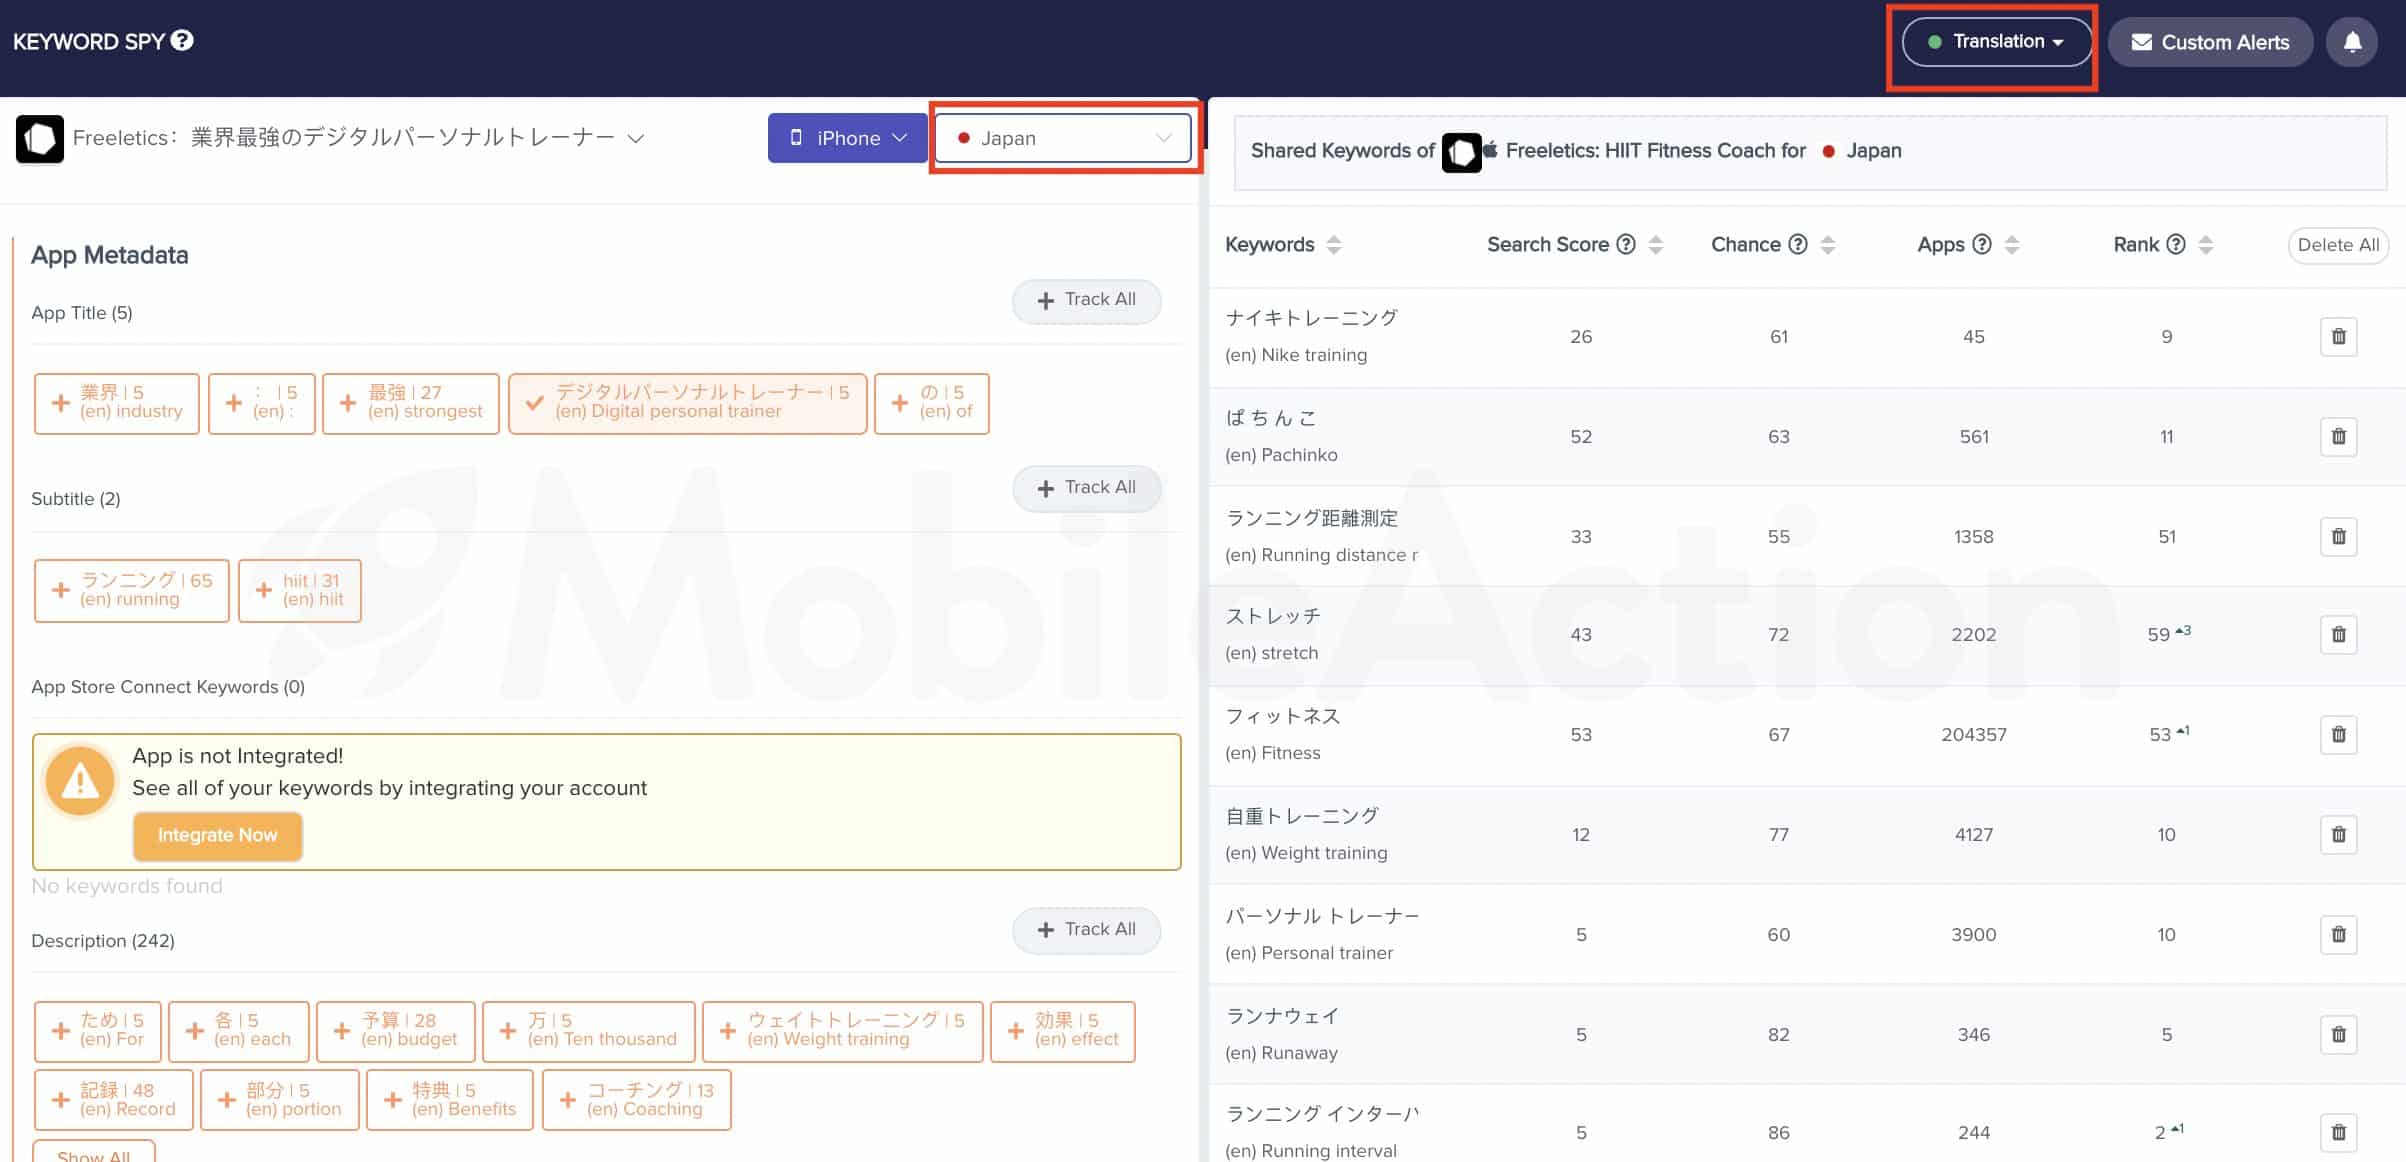Add the Record keyword chip
The height and width of the screenshot is (1162, 2406).
[114, 1100]
